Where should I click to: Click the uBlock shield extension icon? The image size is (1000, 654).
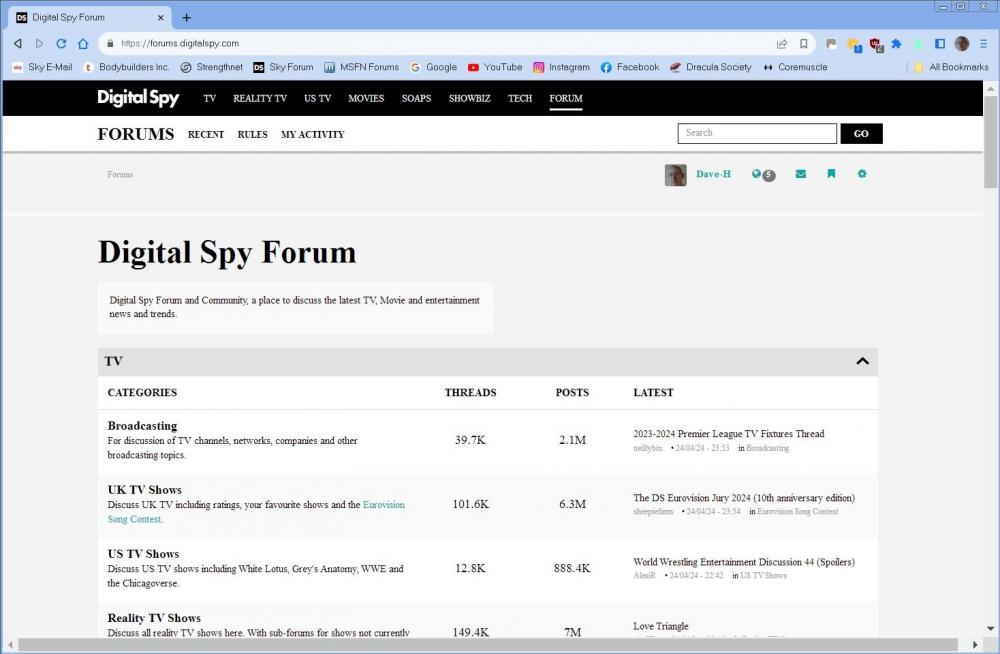pos(876,44)
